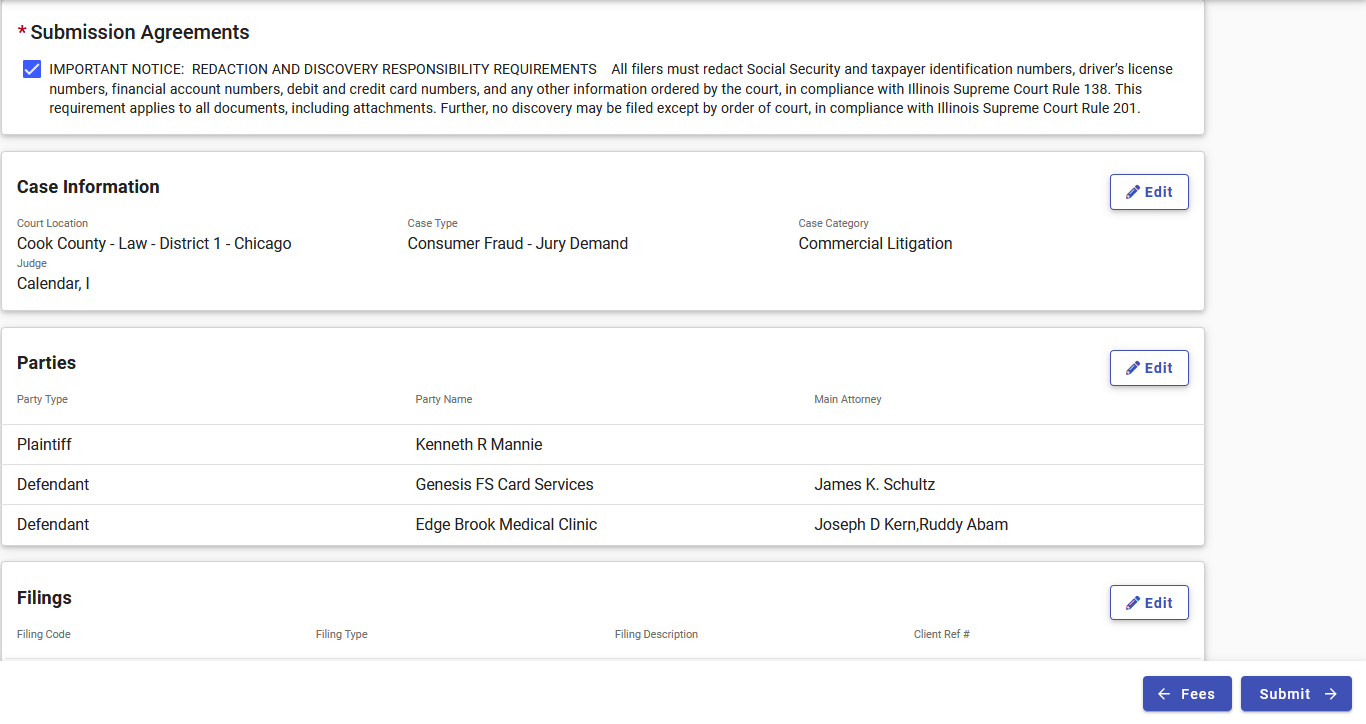Click the left arrow icon on Fees button

[1166, 693]
